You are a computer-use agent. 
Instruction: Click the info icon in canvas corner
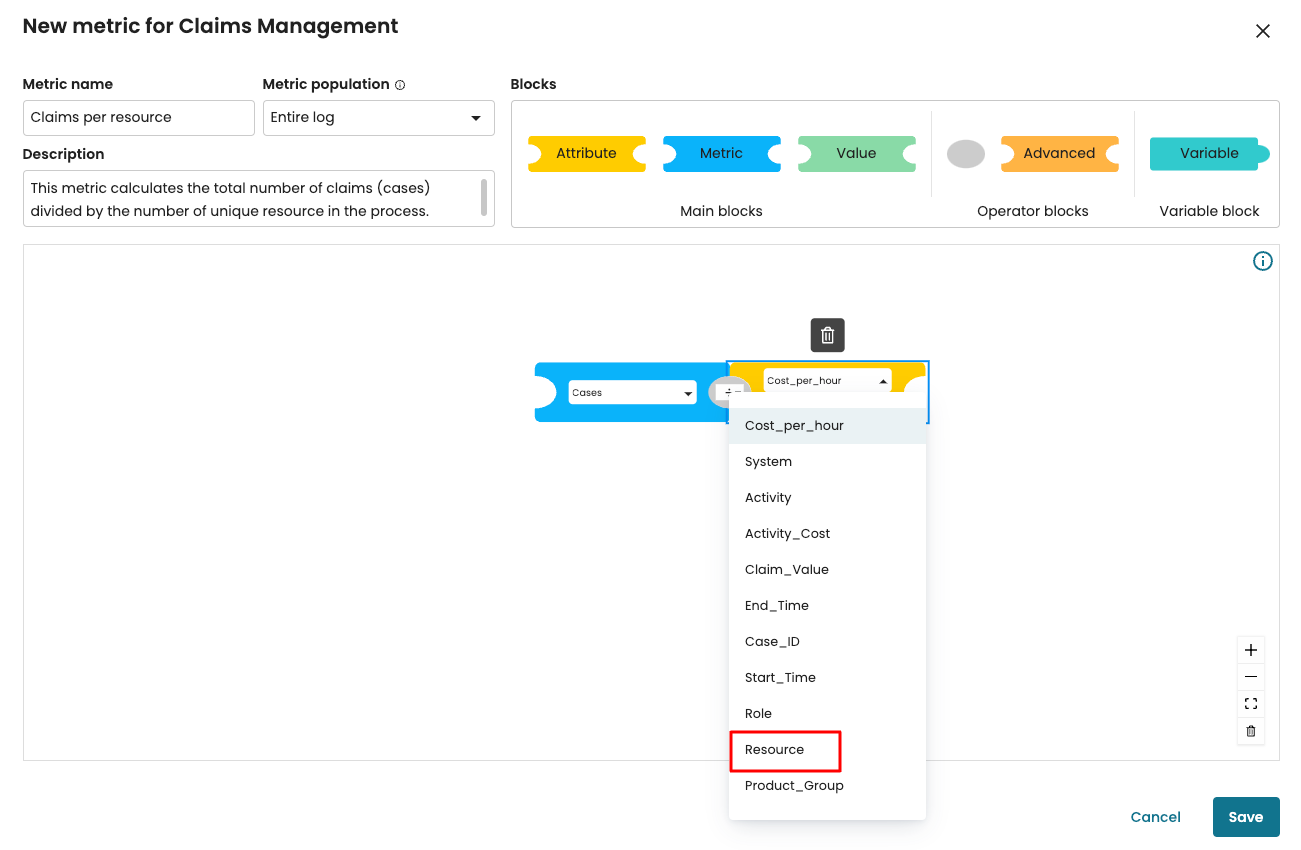point(1263,261)
